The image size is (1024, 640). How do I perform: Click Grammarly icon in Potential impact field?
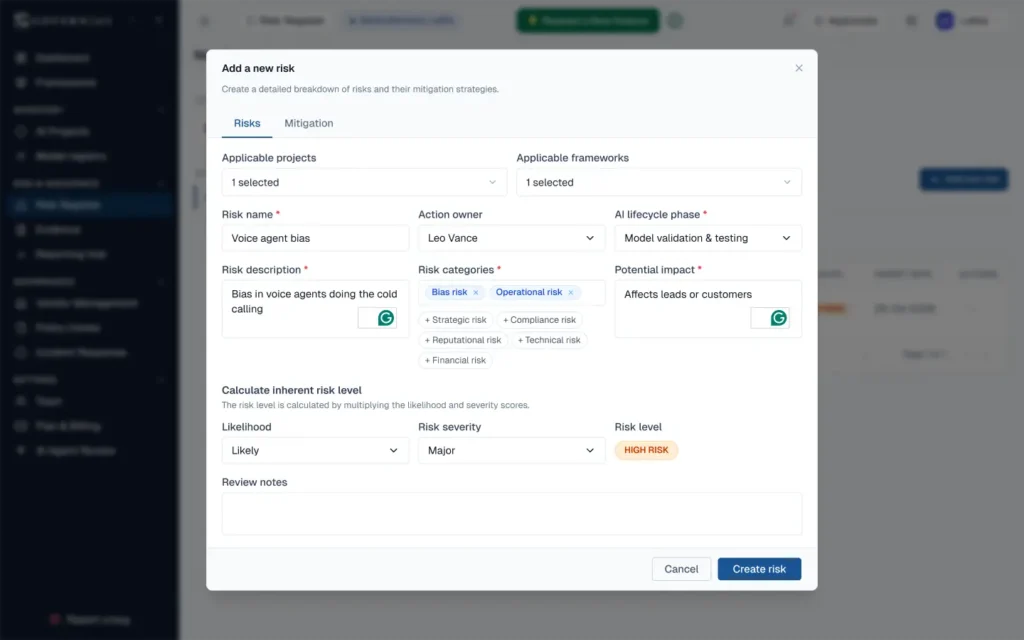(778, 318)
